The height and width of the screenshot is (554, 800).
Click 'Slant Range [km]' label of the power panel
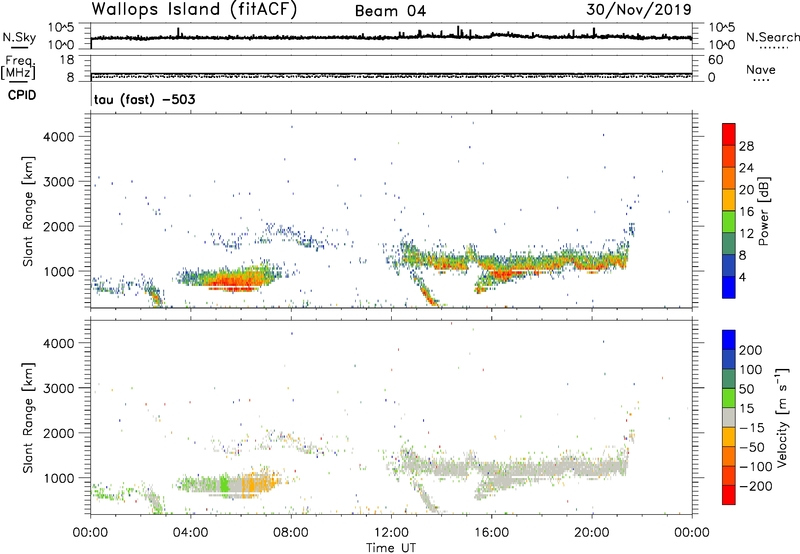tap(28, 211)
